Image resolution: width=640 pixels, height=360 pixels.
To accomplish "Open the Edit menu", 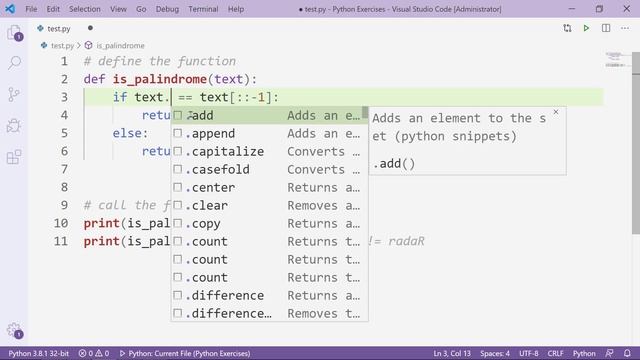I will pyautogui.click(x=53, y=9).
